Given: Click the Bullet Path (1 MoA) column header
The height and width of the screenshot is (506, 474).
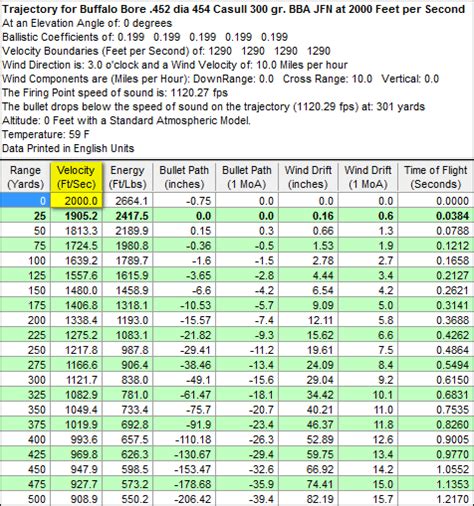Looking at the screenshot, I should (x=247, y=177).
